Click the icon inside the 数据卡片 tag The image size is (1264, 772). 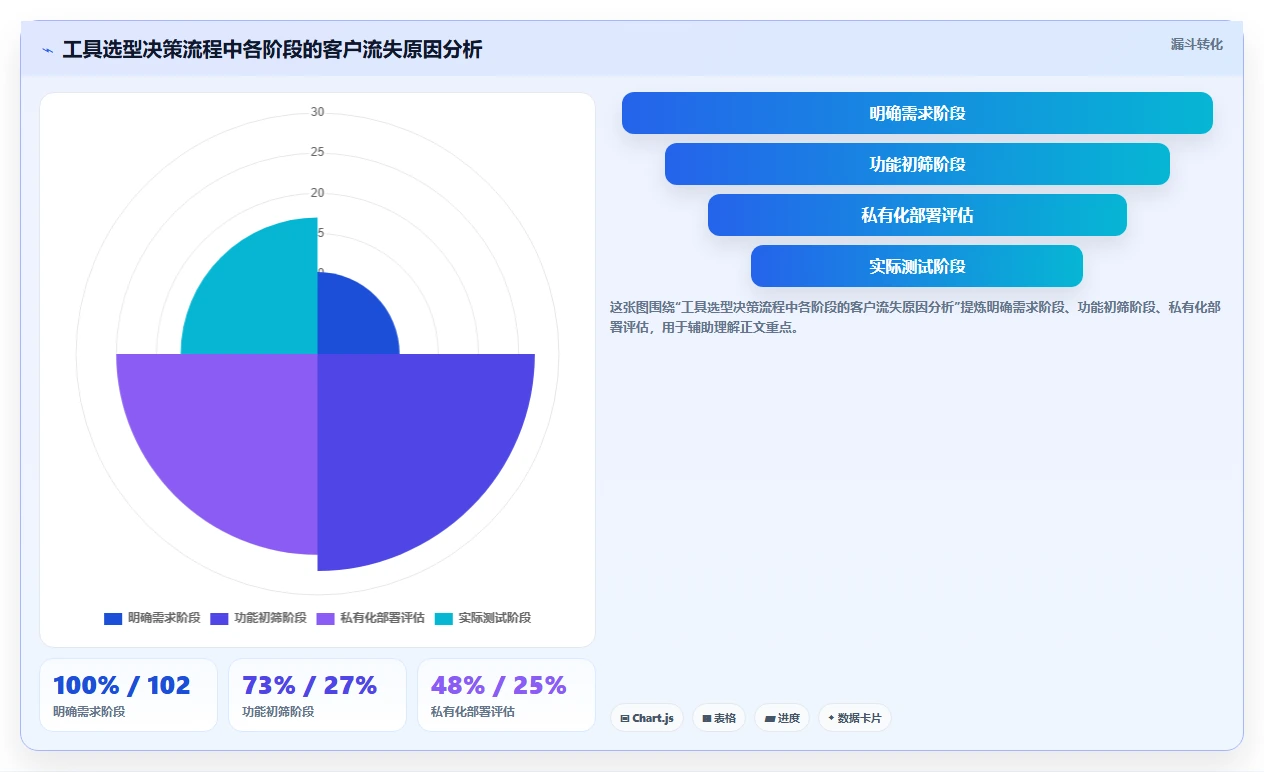(x=831, y=718)
